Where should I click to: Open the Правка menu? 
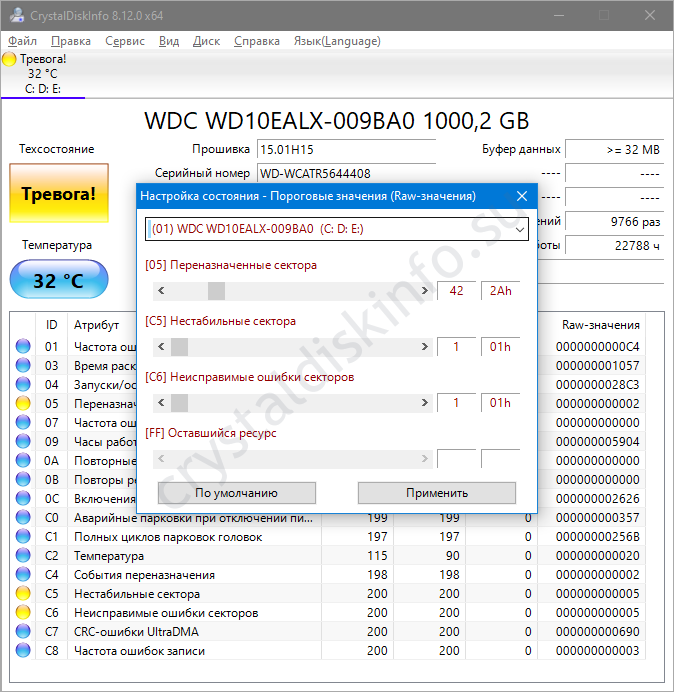pyautogui.click(x=71, y=41)
